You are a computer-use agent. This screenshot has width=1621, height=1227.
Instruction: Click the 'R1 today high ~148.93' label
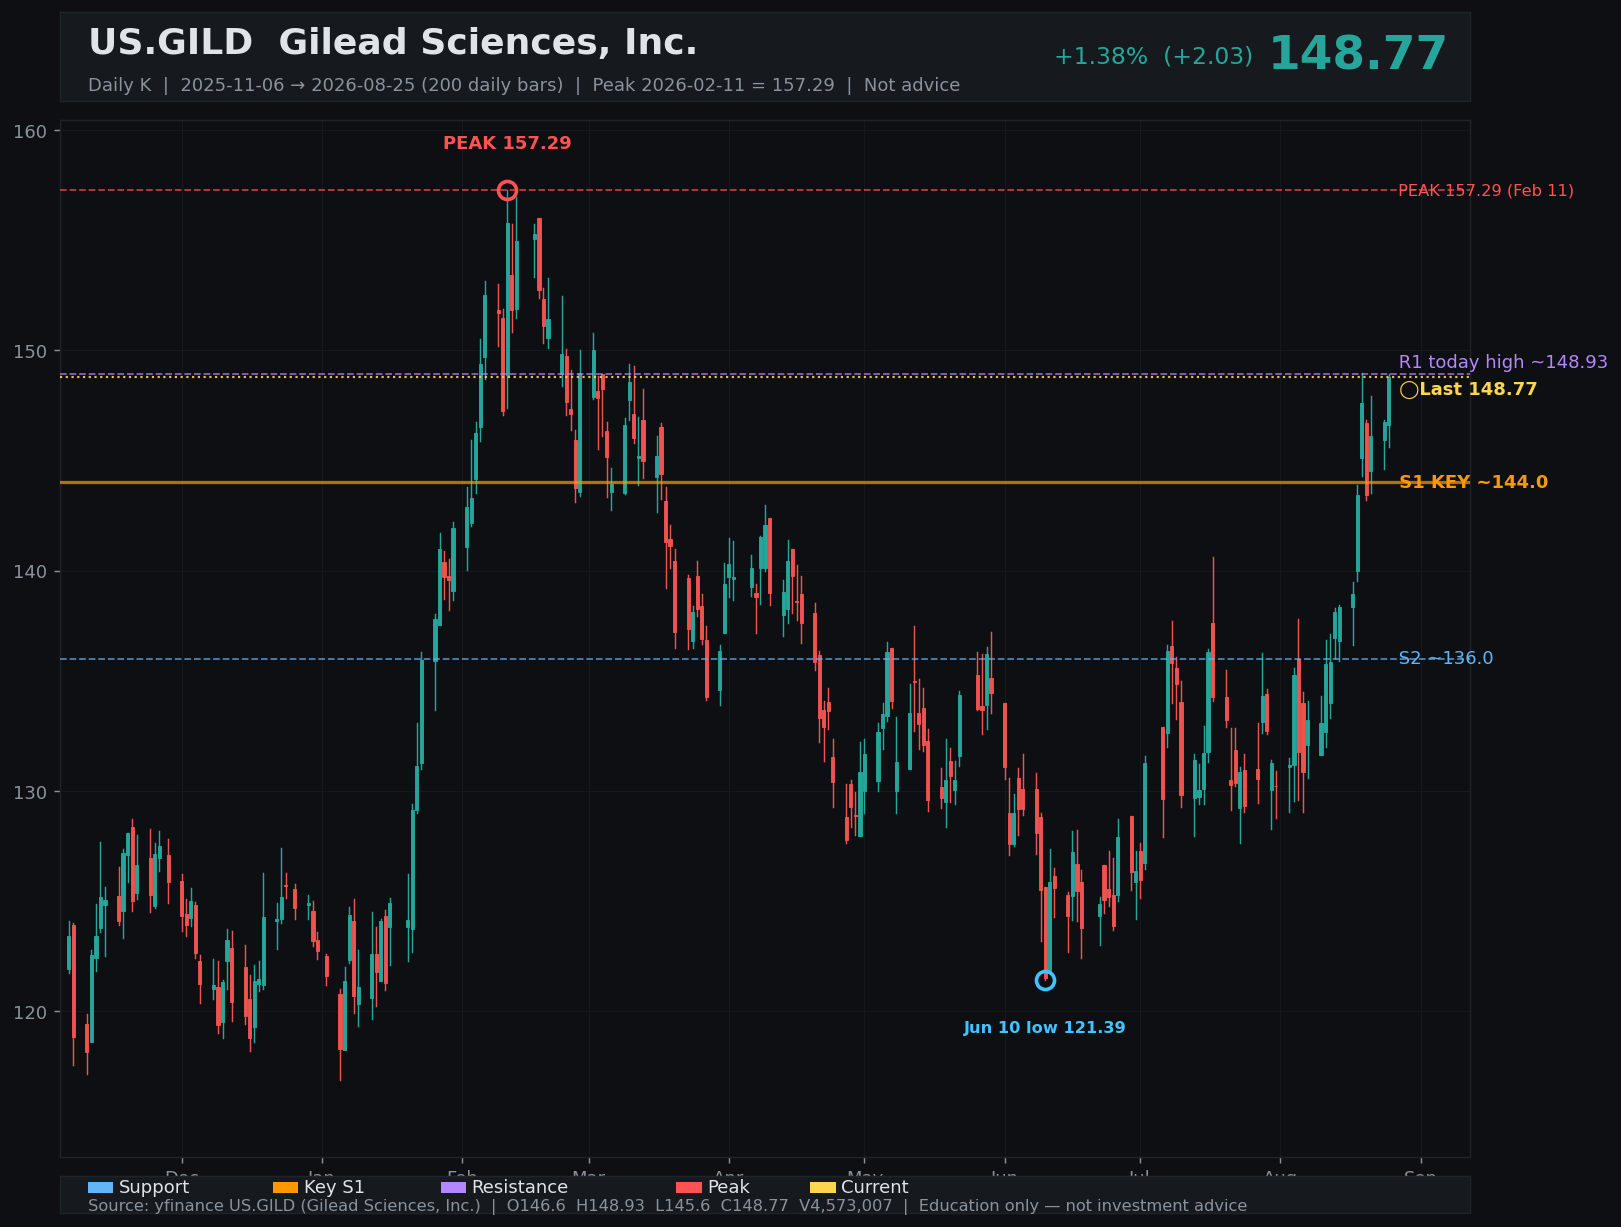click(x=1503, y=362)
